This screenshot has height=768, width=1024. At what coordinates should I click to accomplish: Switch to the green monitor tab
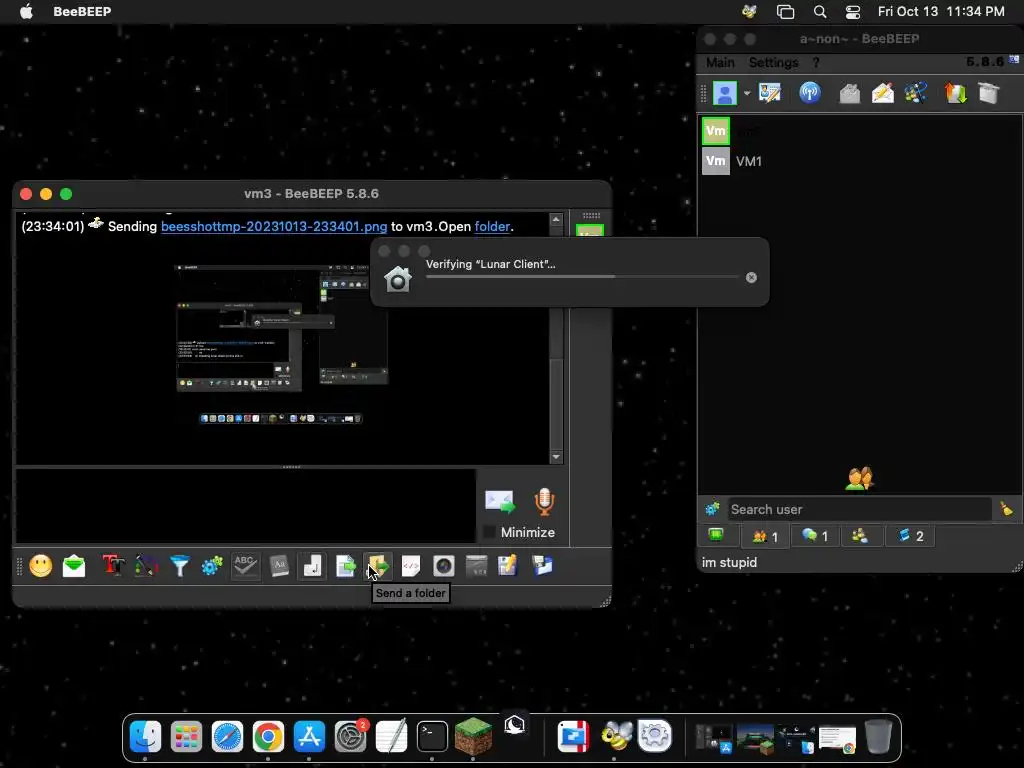click(716, 536)
